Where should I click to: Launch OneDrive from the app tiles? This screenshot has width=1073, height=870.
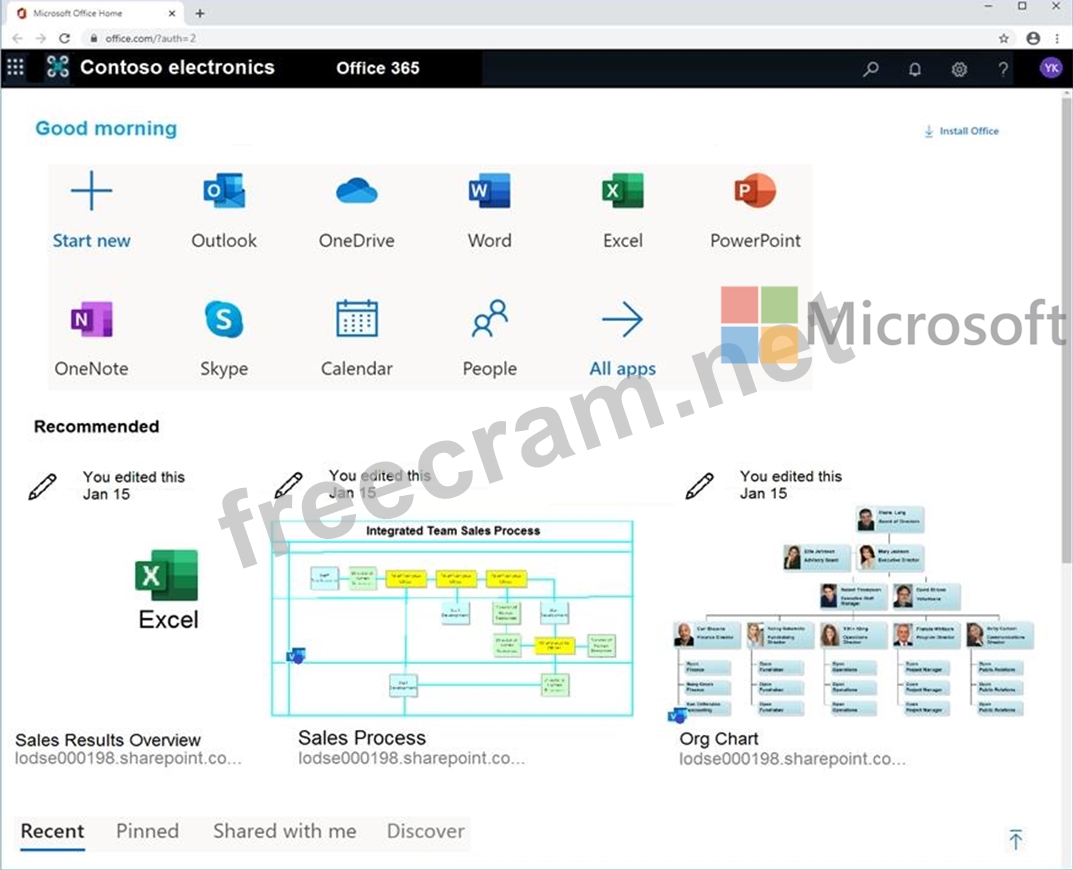pyautogui.click(x=357, y=191)
